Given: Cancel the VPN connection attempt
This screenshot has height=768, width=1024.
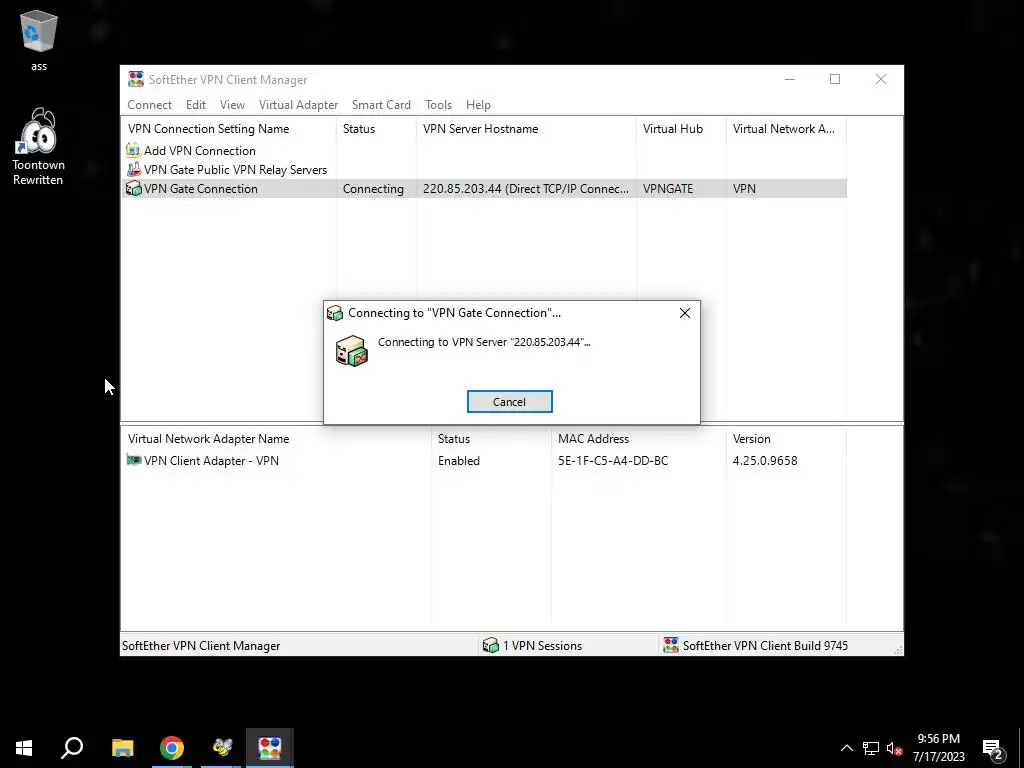Looking at the screenshot, I should click(509, 402).
